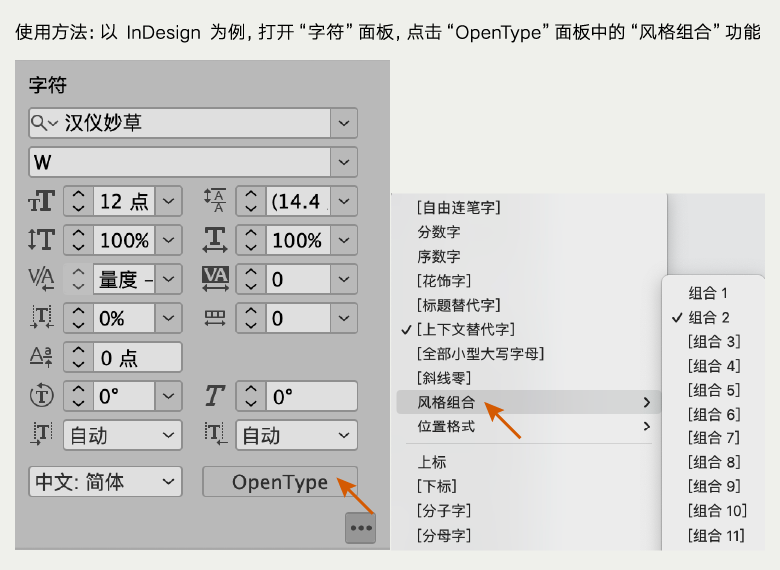780x570 pixels.
Task: Toggle [自由连笔字] menu option
Action: tap(459, 207)
